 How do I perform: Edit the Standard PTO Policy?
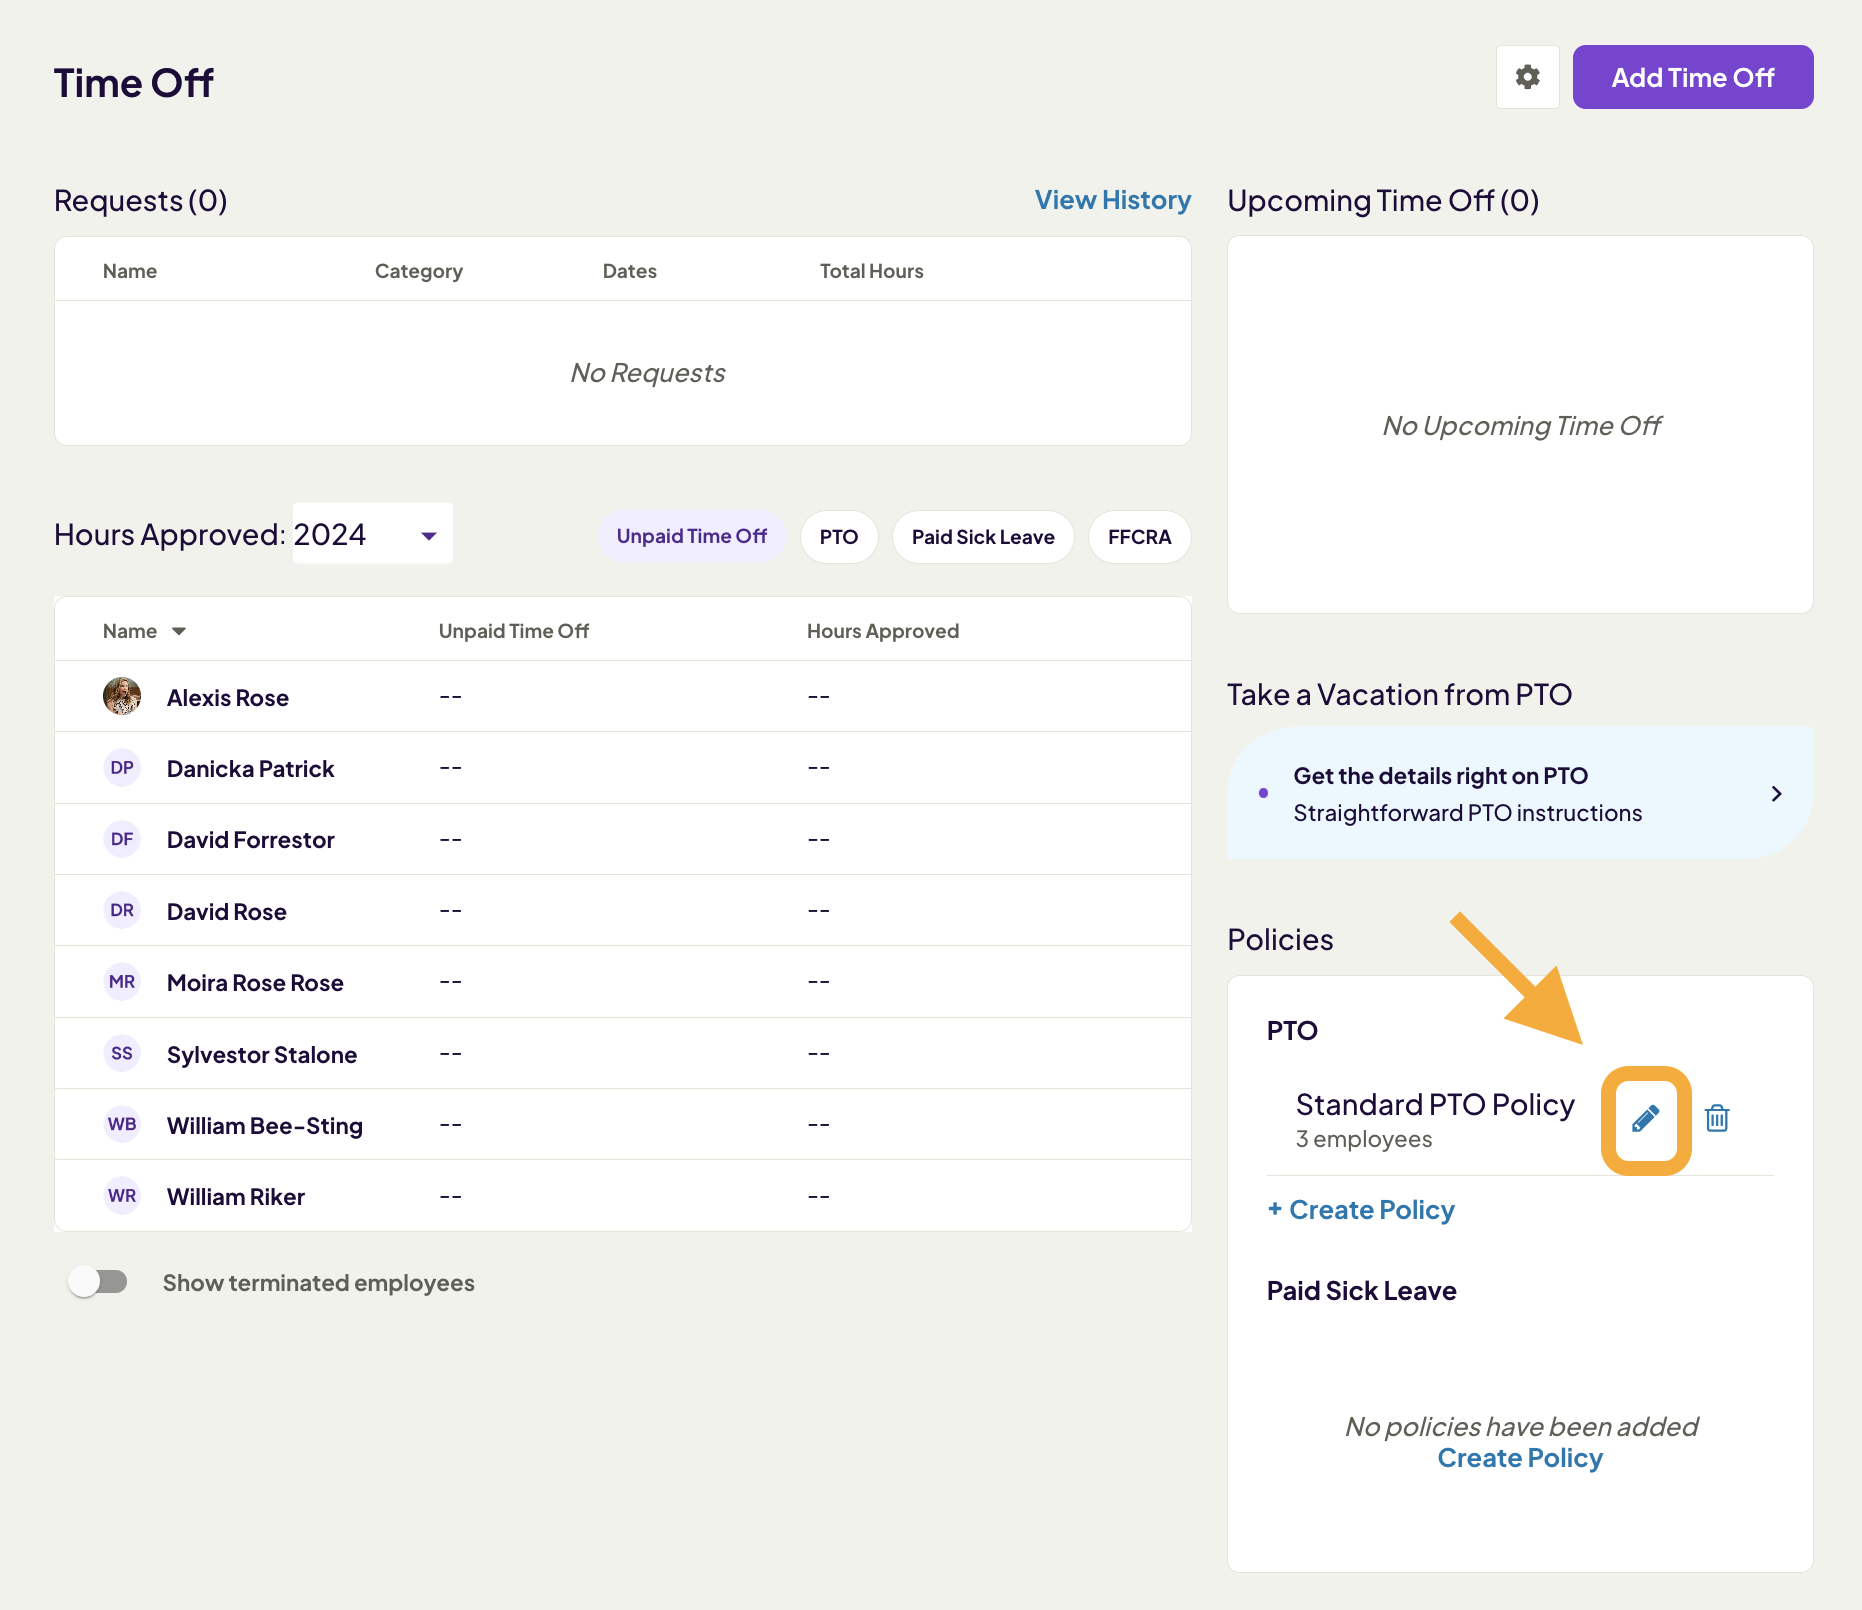pos(1645,1119)
